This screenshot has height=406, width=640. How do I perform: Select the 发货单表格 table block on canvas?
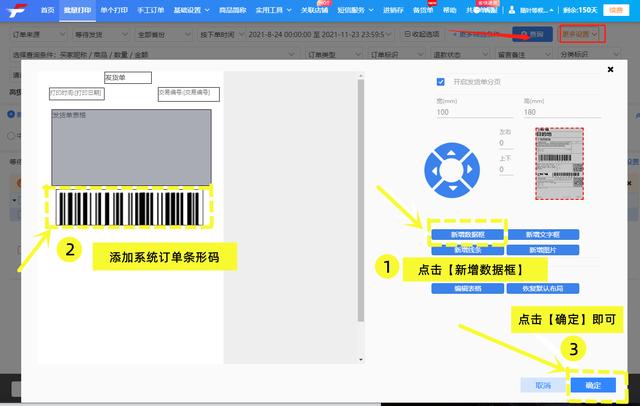pyautogui.click(x=131, y=147)
